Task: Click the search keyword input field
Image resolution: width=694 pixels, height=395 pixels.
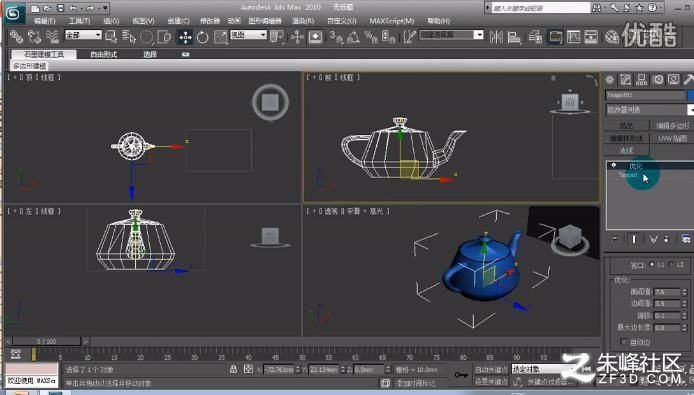Action: point(541,8)
